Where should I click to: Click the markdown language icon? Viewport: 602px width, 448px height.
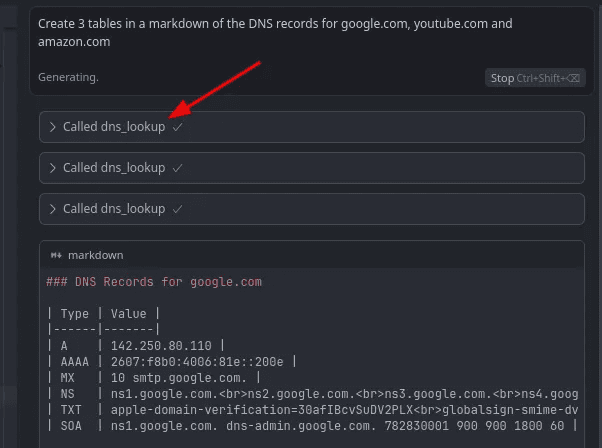[x=56, y=256]
